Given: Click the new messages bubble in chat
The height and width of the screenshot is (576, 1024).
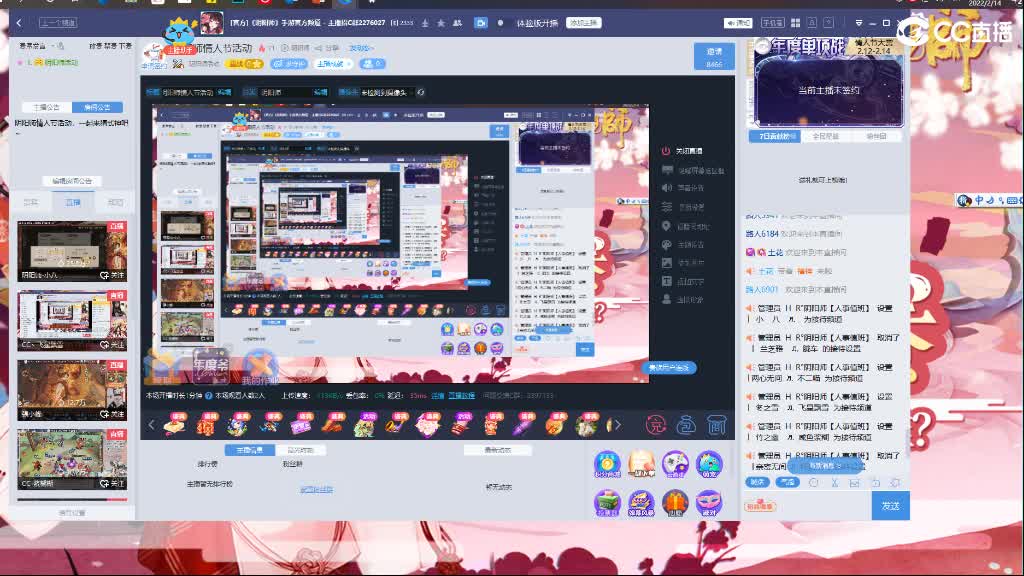Looking at the screenshot, I should pos(825,466).
